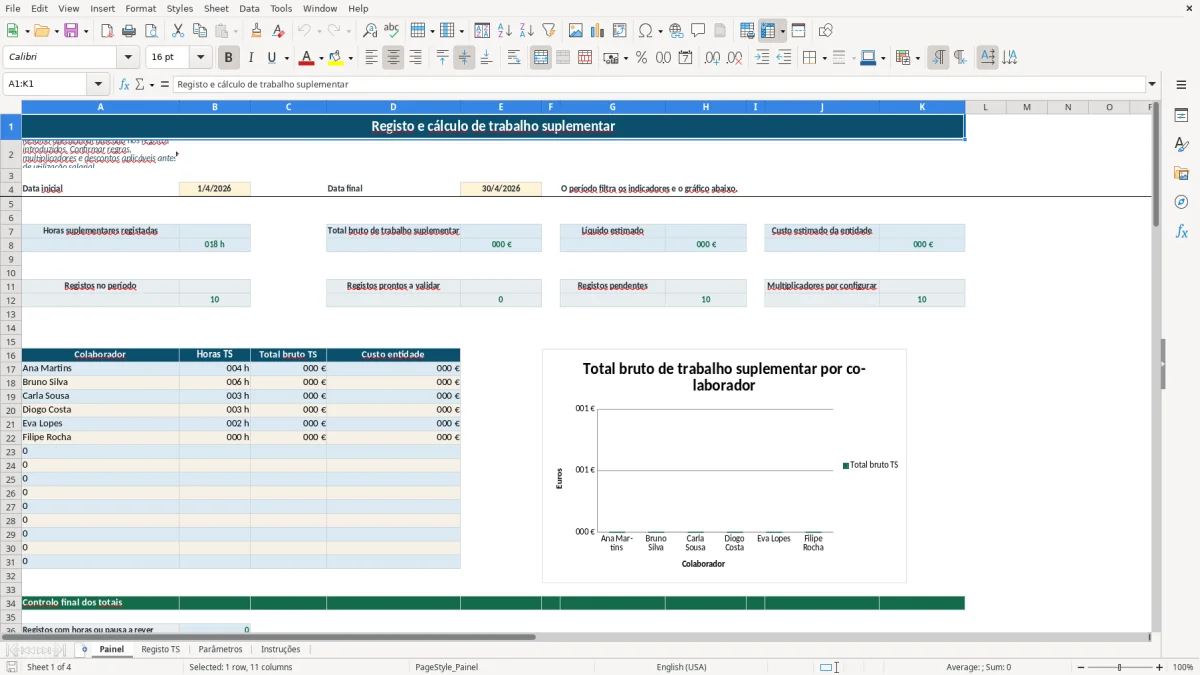This screenshot has height=675, width=1200.
Task: Open sidebar Properties panel icon
Action: coord(1181,115)
